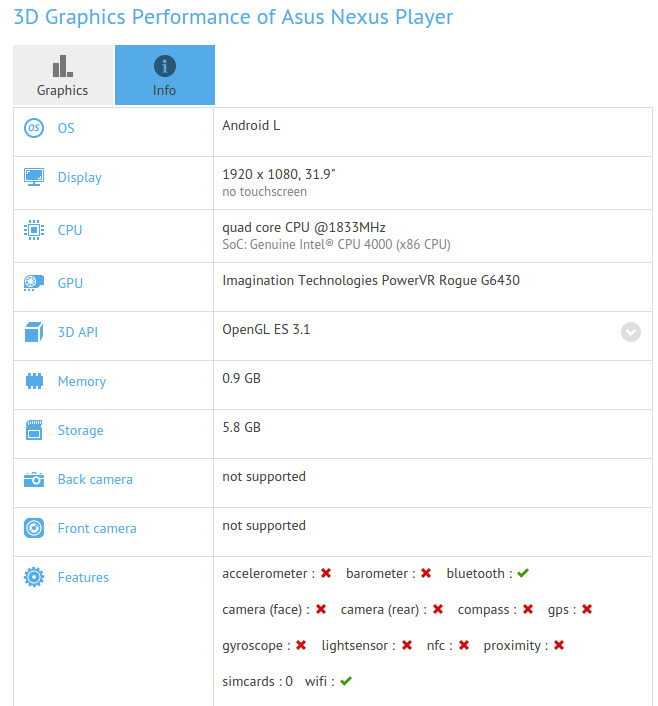Expand the OpenGL ES 3.1 details arrow
Viewport: 658px width, 706px height.
pyautogui.click(x=630, y=332)
